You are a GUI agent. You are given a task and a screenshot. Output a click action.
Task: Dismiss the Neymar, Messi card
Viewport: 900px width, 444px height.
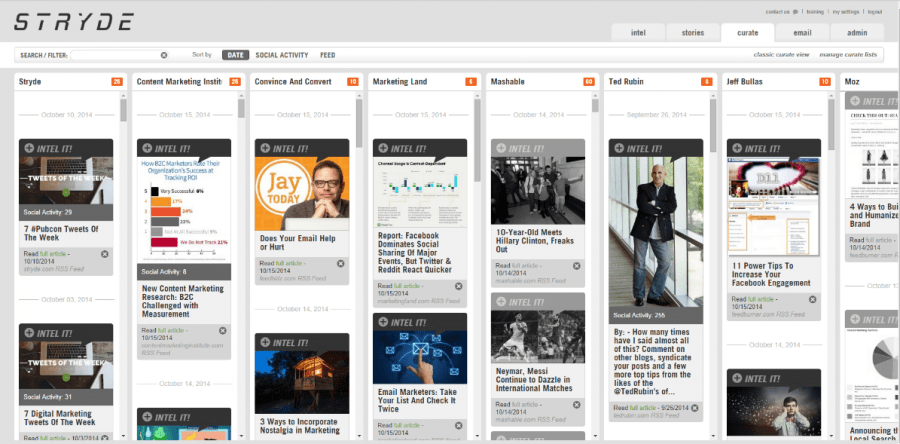[x=576, y=405]
